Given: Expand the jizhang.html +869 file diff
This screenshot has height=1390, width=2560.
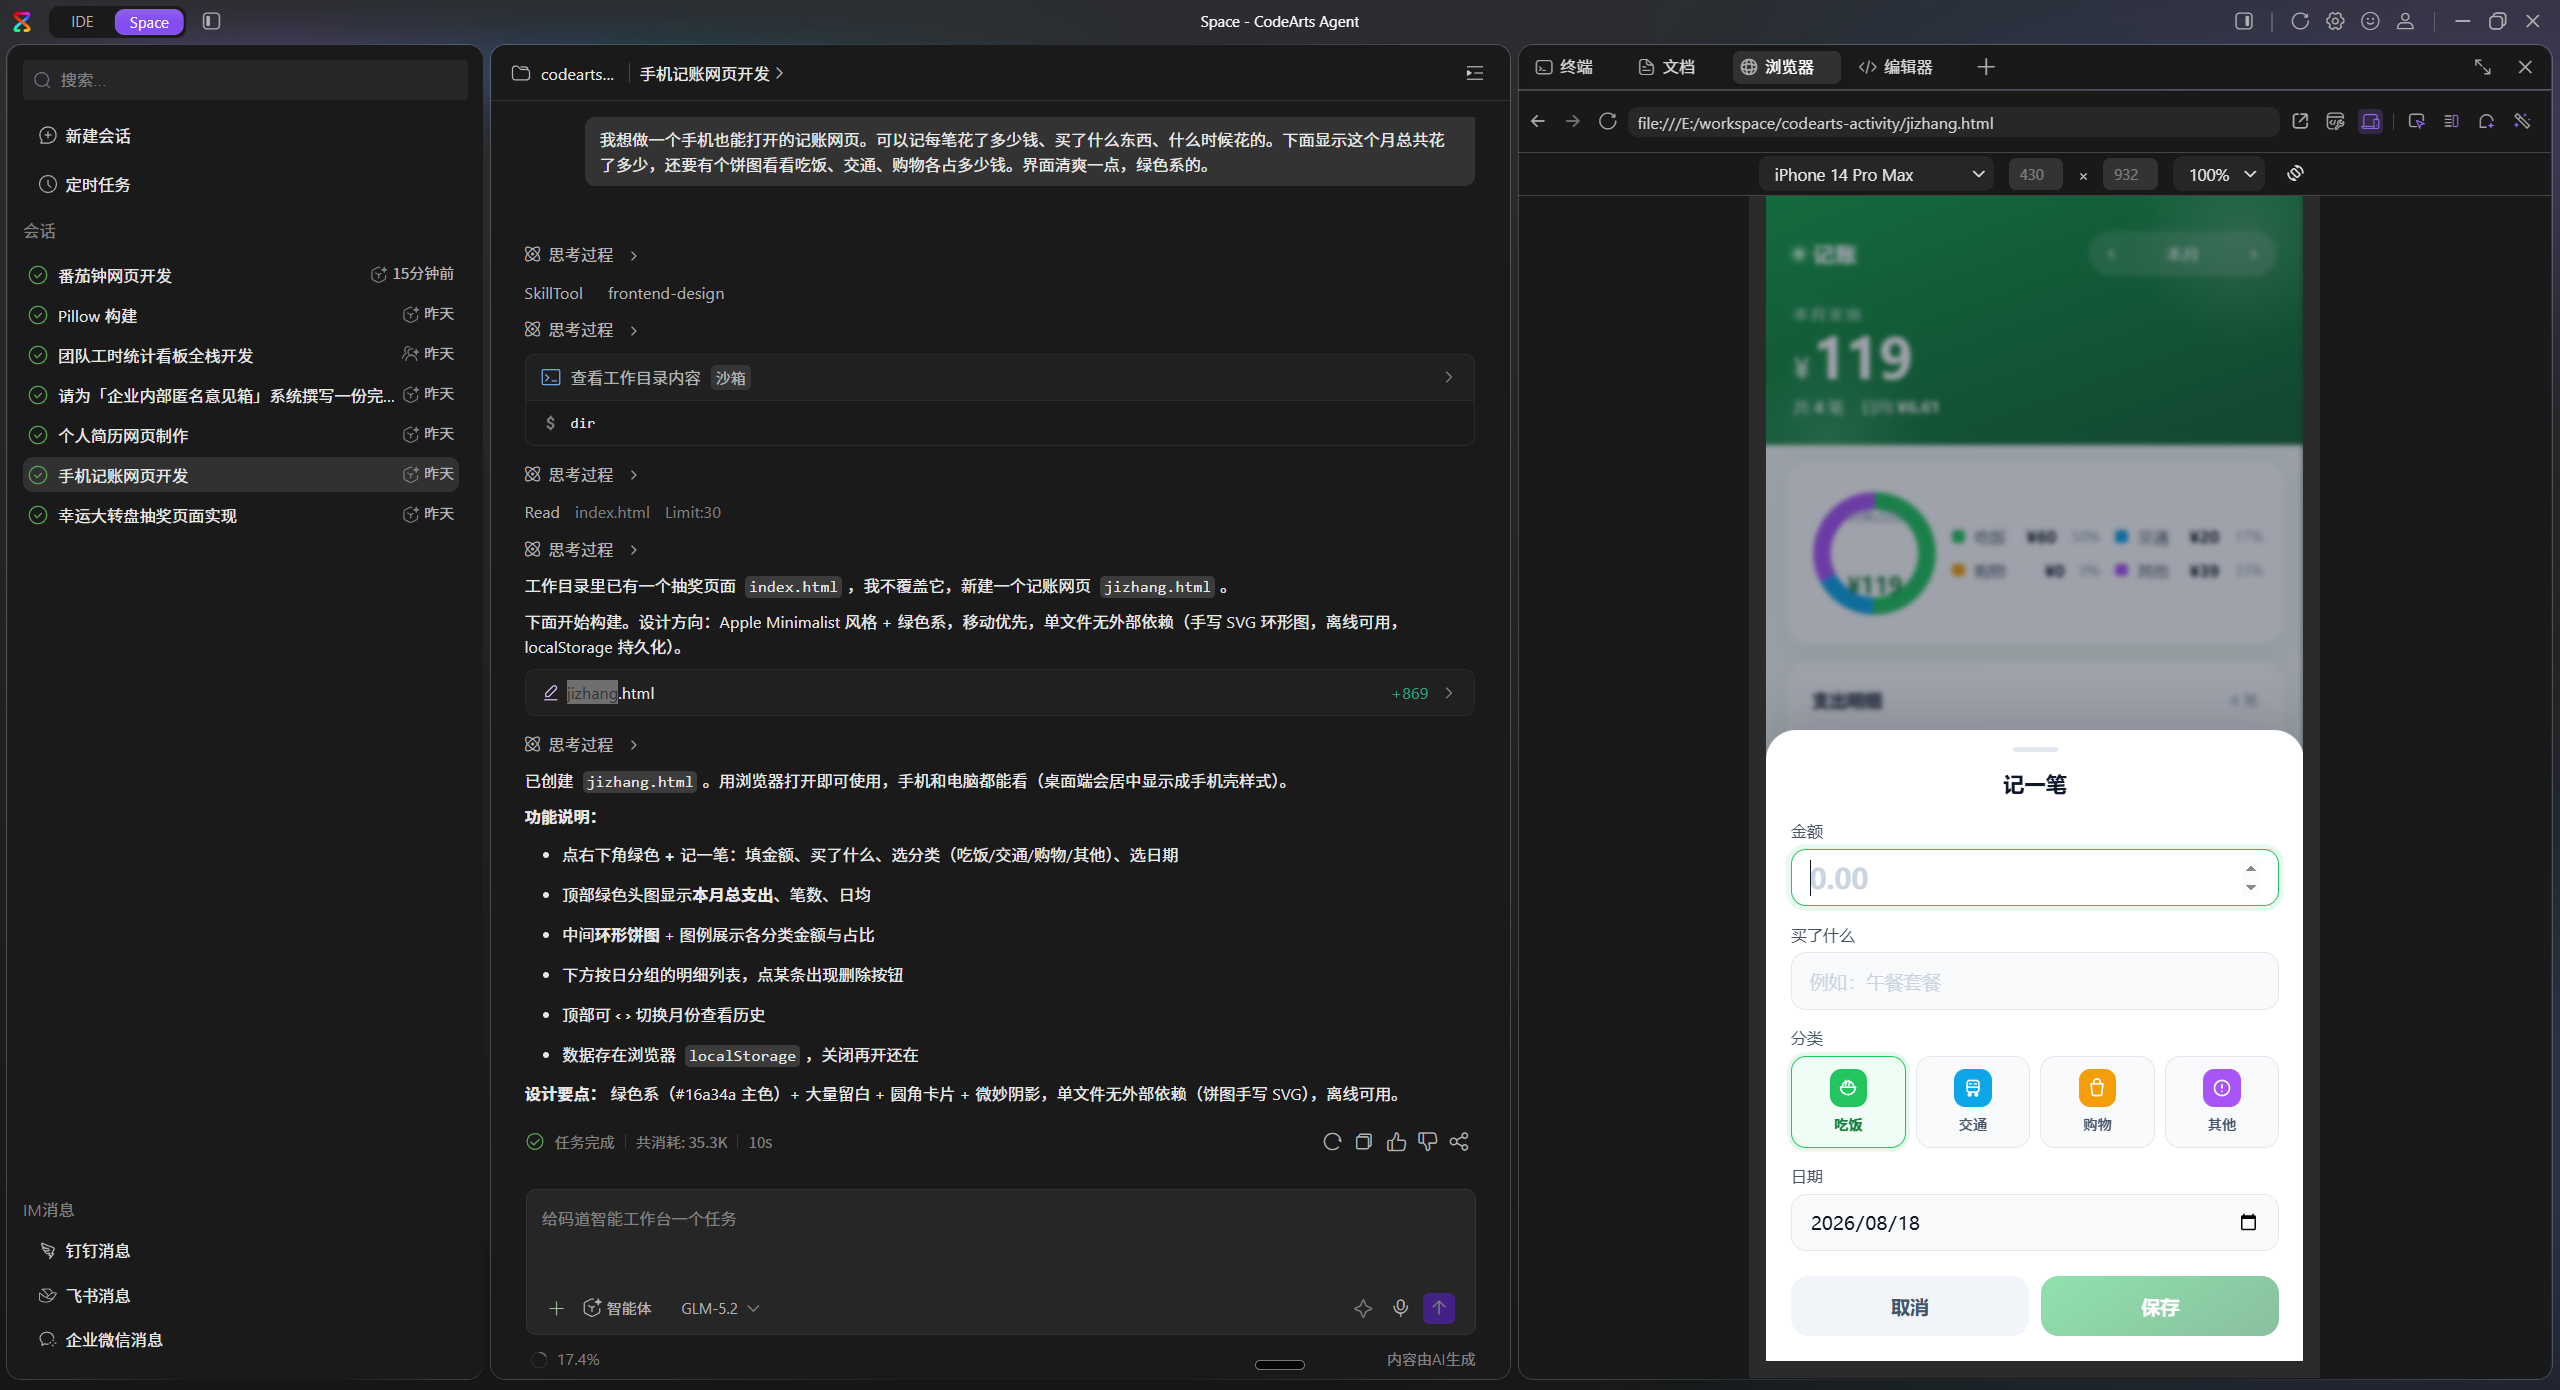Looking at the screenshot, I should [999, 693].
